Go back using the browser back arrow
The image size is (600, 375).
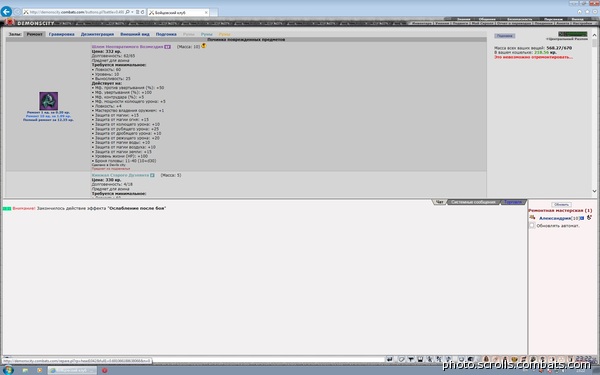click(x=6, y=11)
